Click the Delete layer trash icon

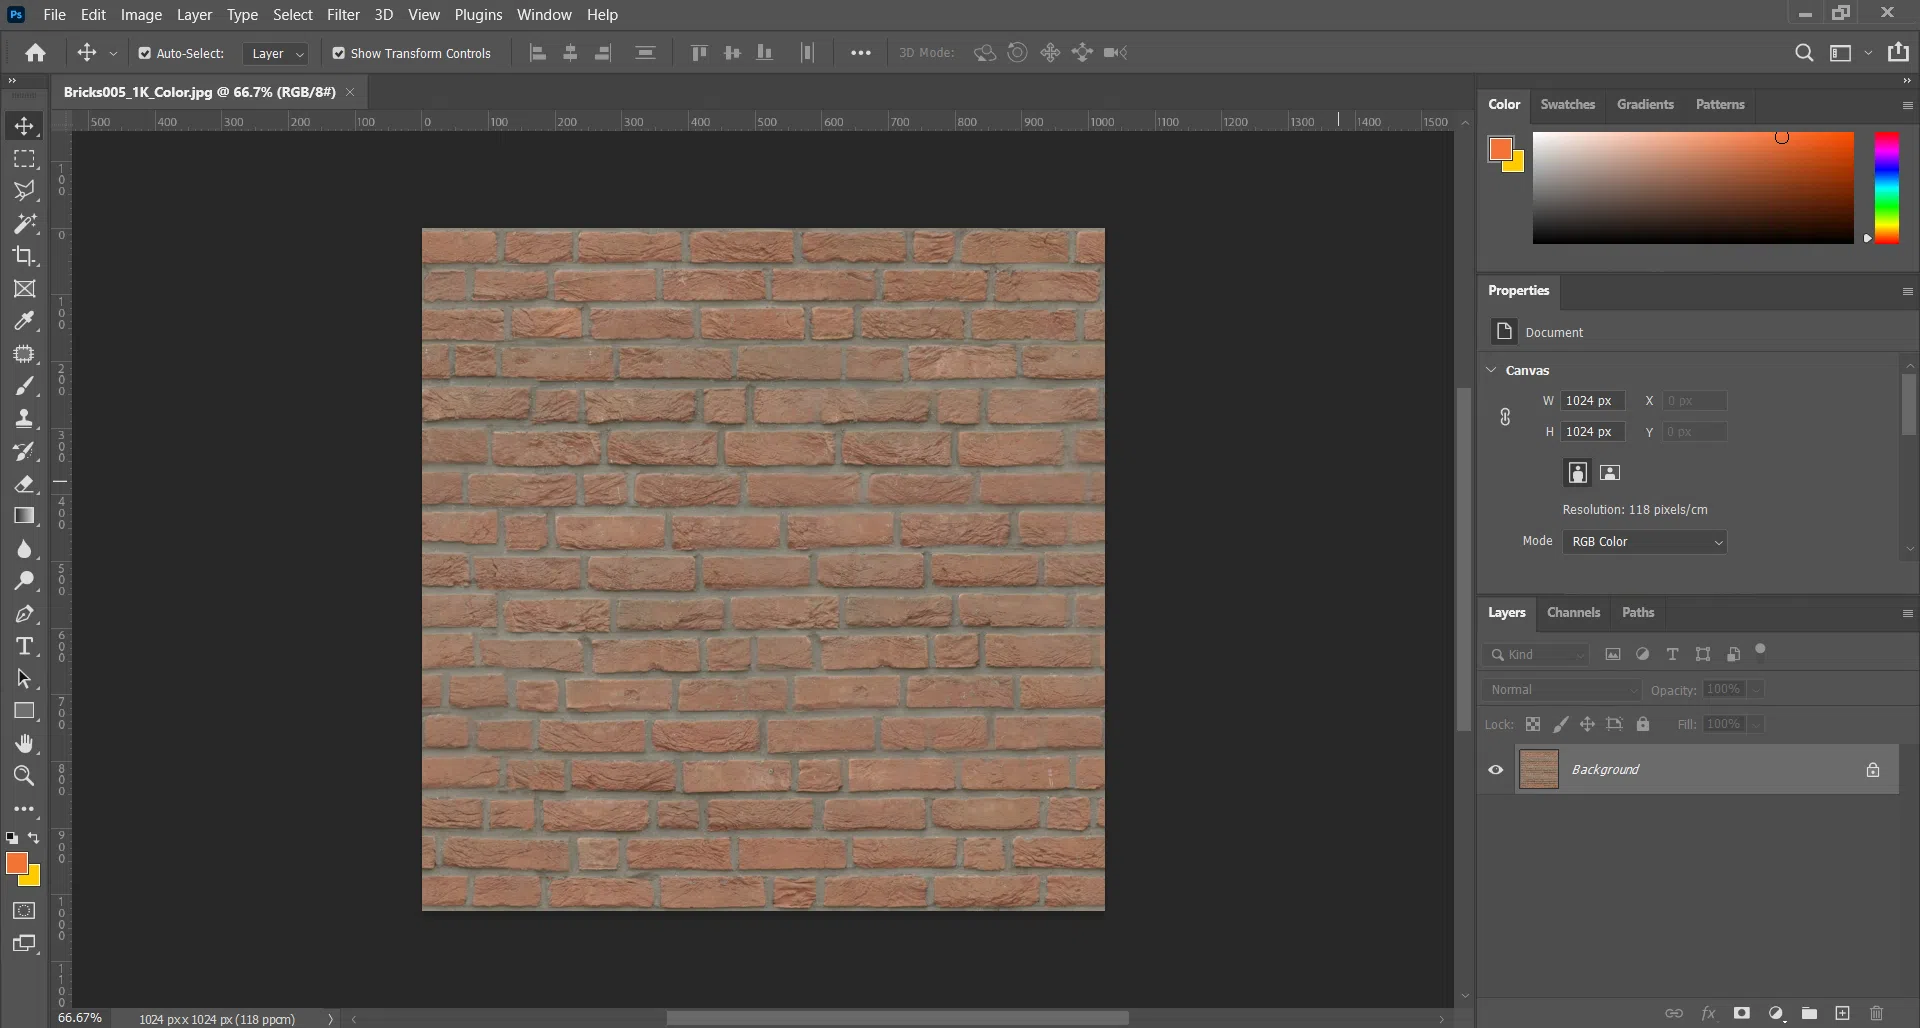pos(1876,1013)
